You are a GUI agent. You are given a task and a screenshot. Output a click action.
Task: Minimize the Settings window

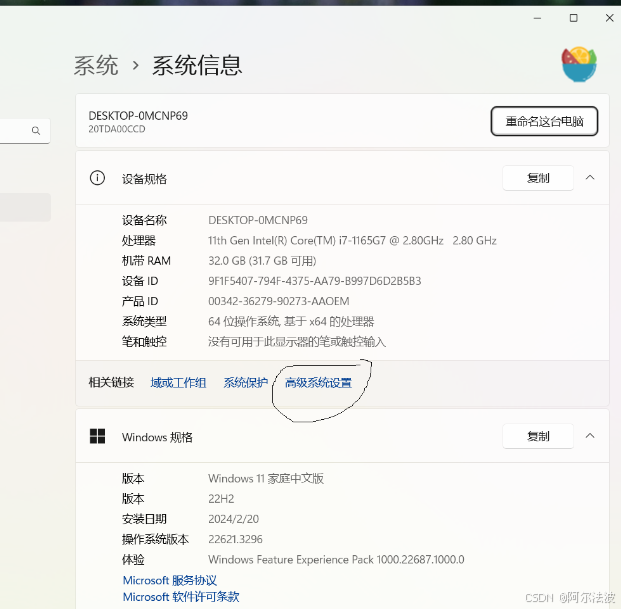pos(537,18)
